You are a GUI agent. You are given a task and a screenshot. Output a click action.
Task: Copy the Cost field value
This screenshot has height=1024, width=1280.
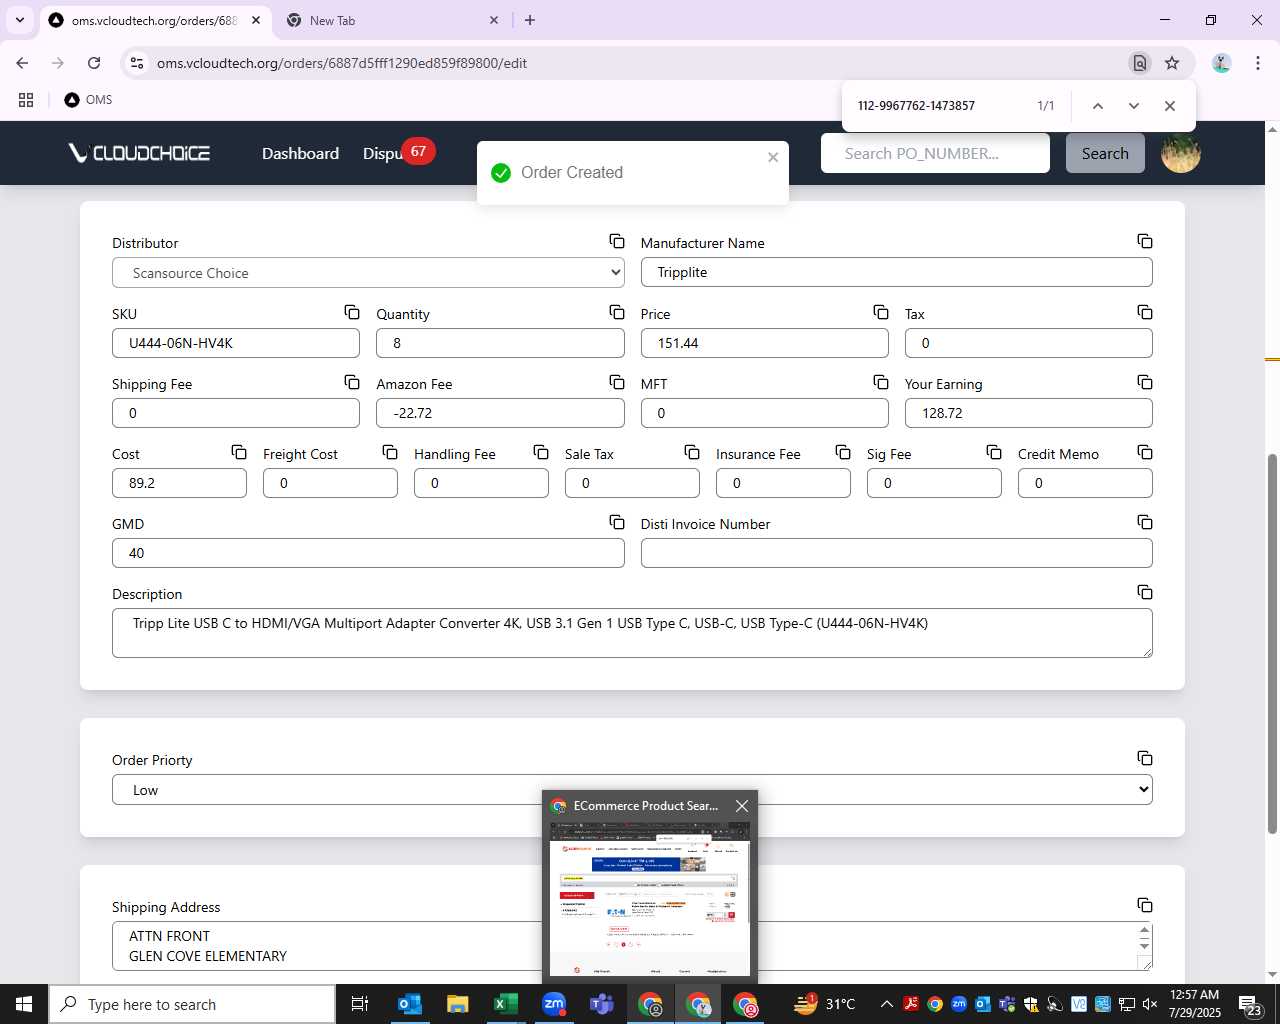pos(239,453)
